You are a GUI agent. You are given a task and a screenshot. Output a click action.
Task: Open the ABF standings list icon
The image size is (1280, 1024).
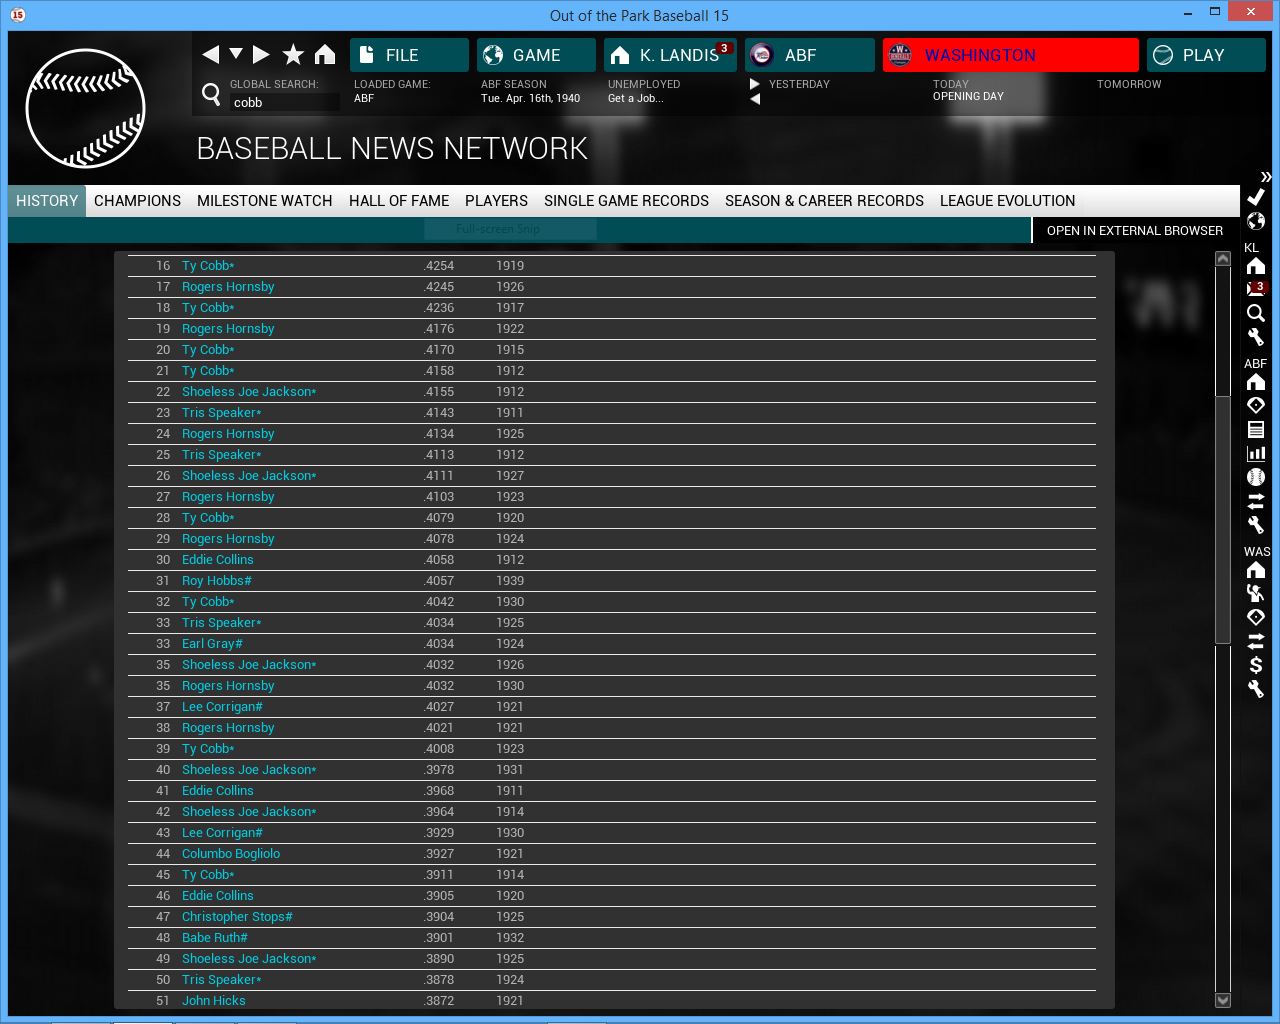1256,429
